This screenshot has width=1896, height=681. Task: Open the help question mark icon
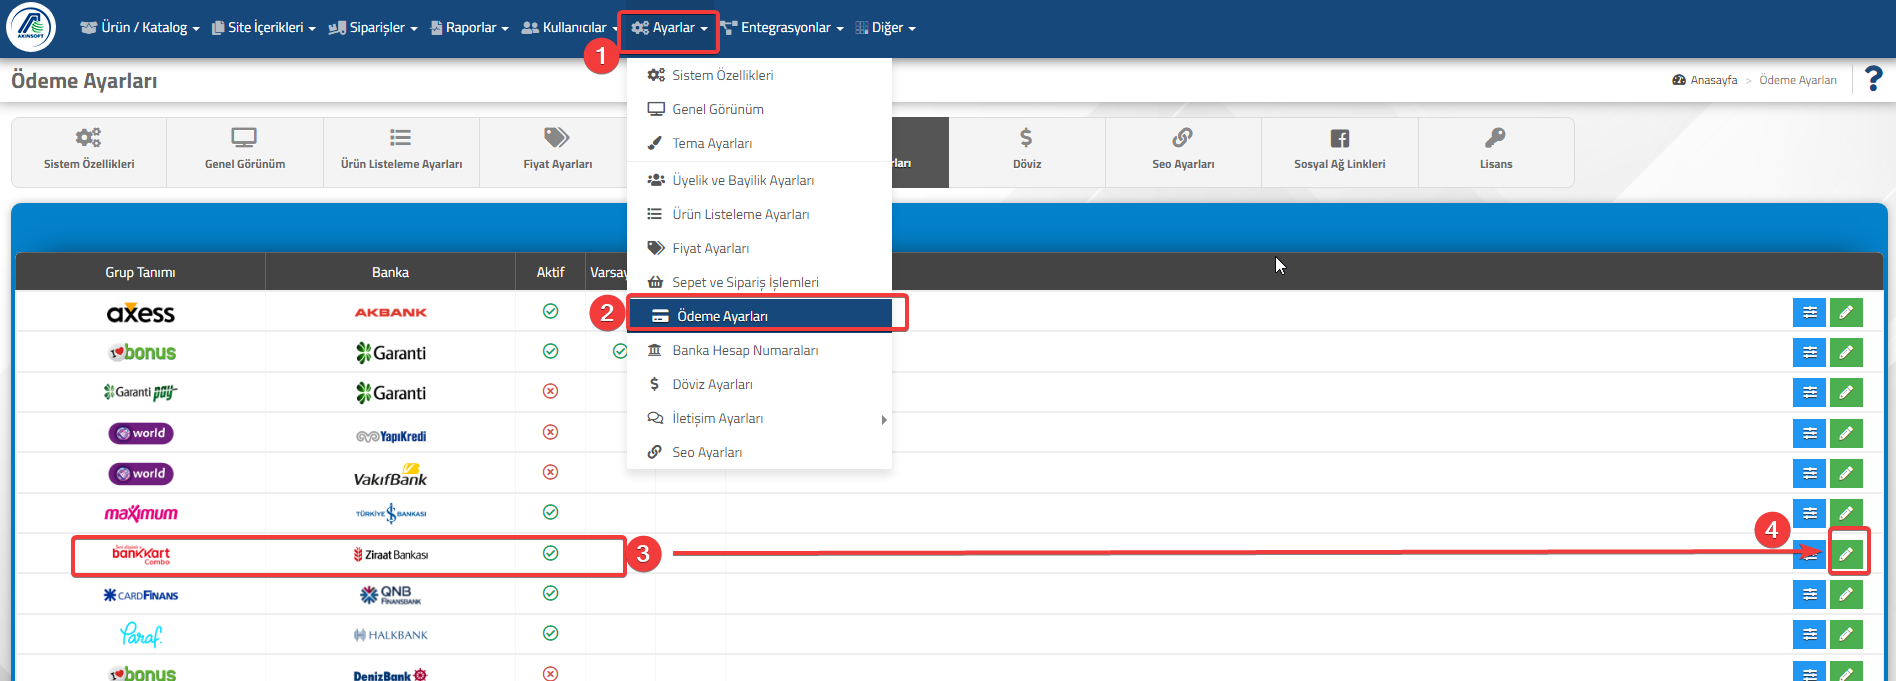(x=1874, y=79)
